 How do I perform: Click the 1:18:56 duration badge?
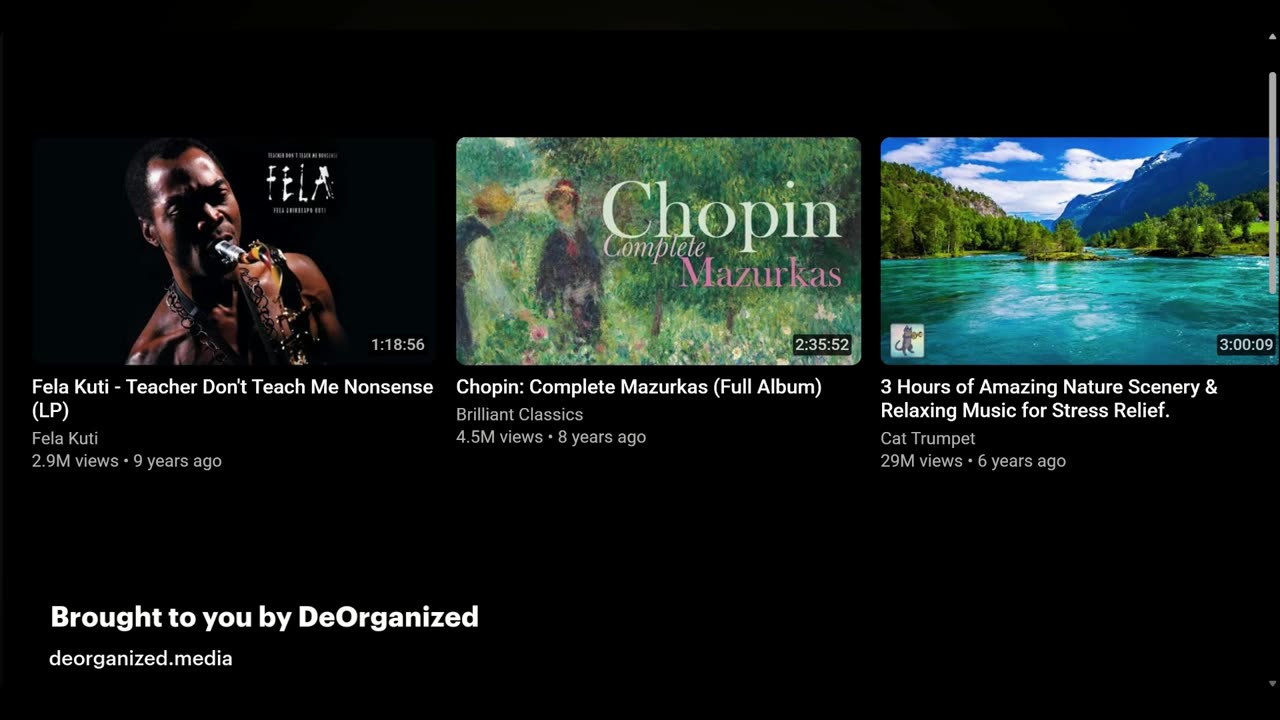[x=398, y=345]
